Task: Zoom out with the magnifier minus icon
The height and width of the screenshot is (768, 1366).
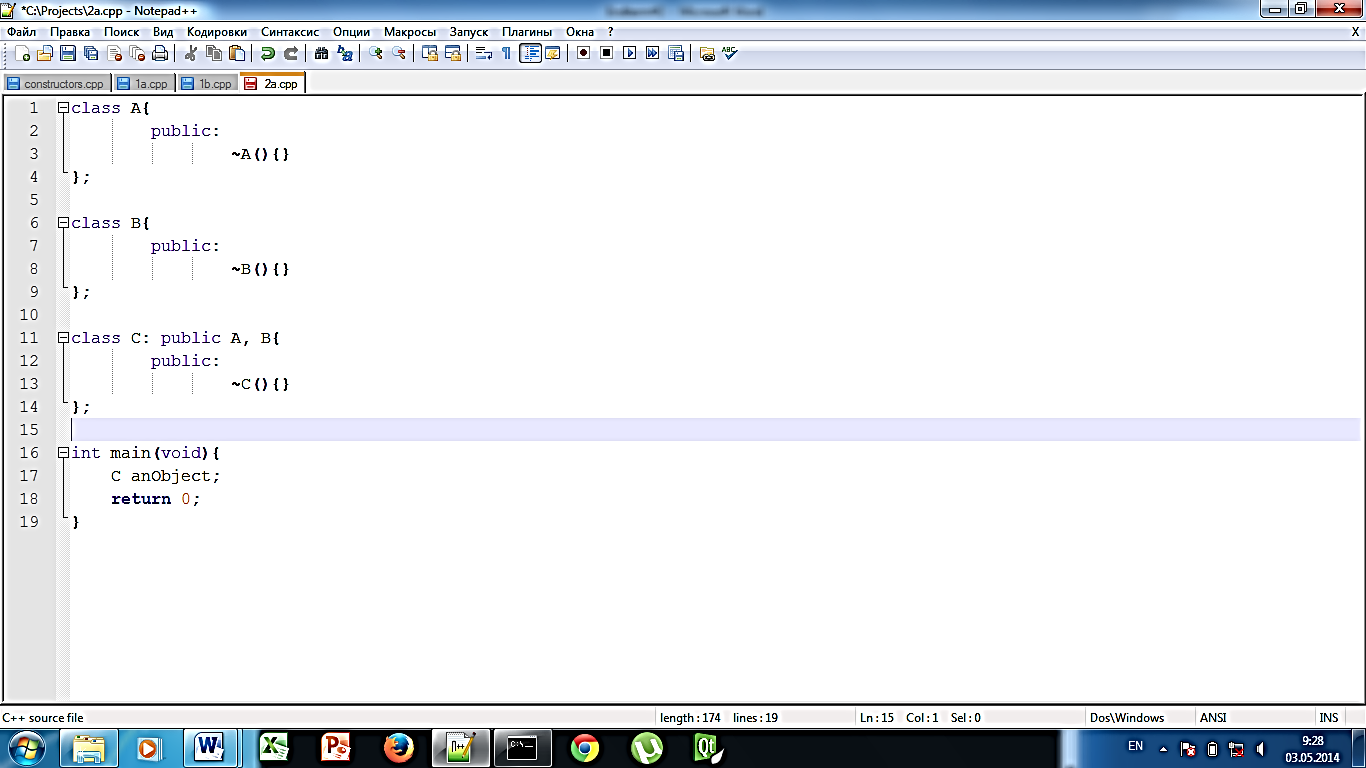Action: (398, 53)
